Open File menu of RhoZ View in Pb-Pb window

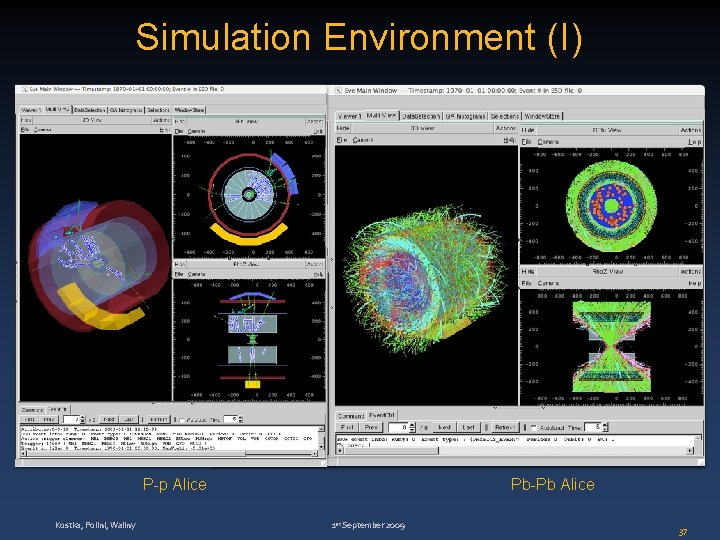tap(527, 283)
